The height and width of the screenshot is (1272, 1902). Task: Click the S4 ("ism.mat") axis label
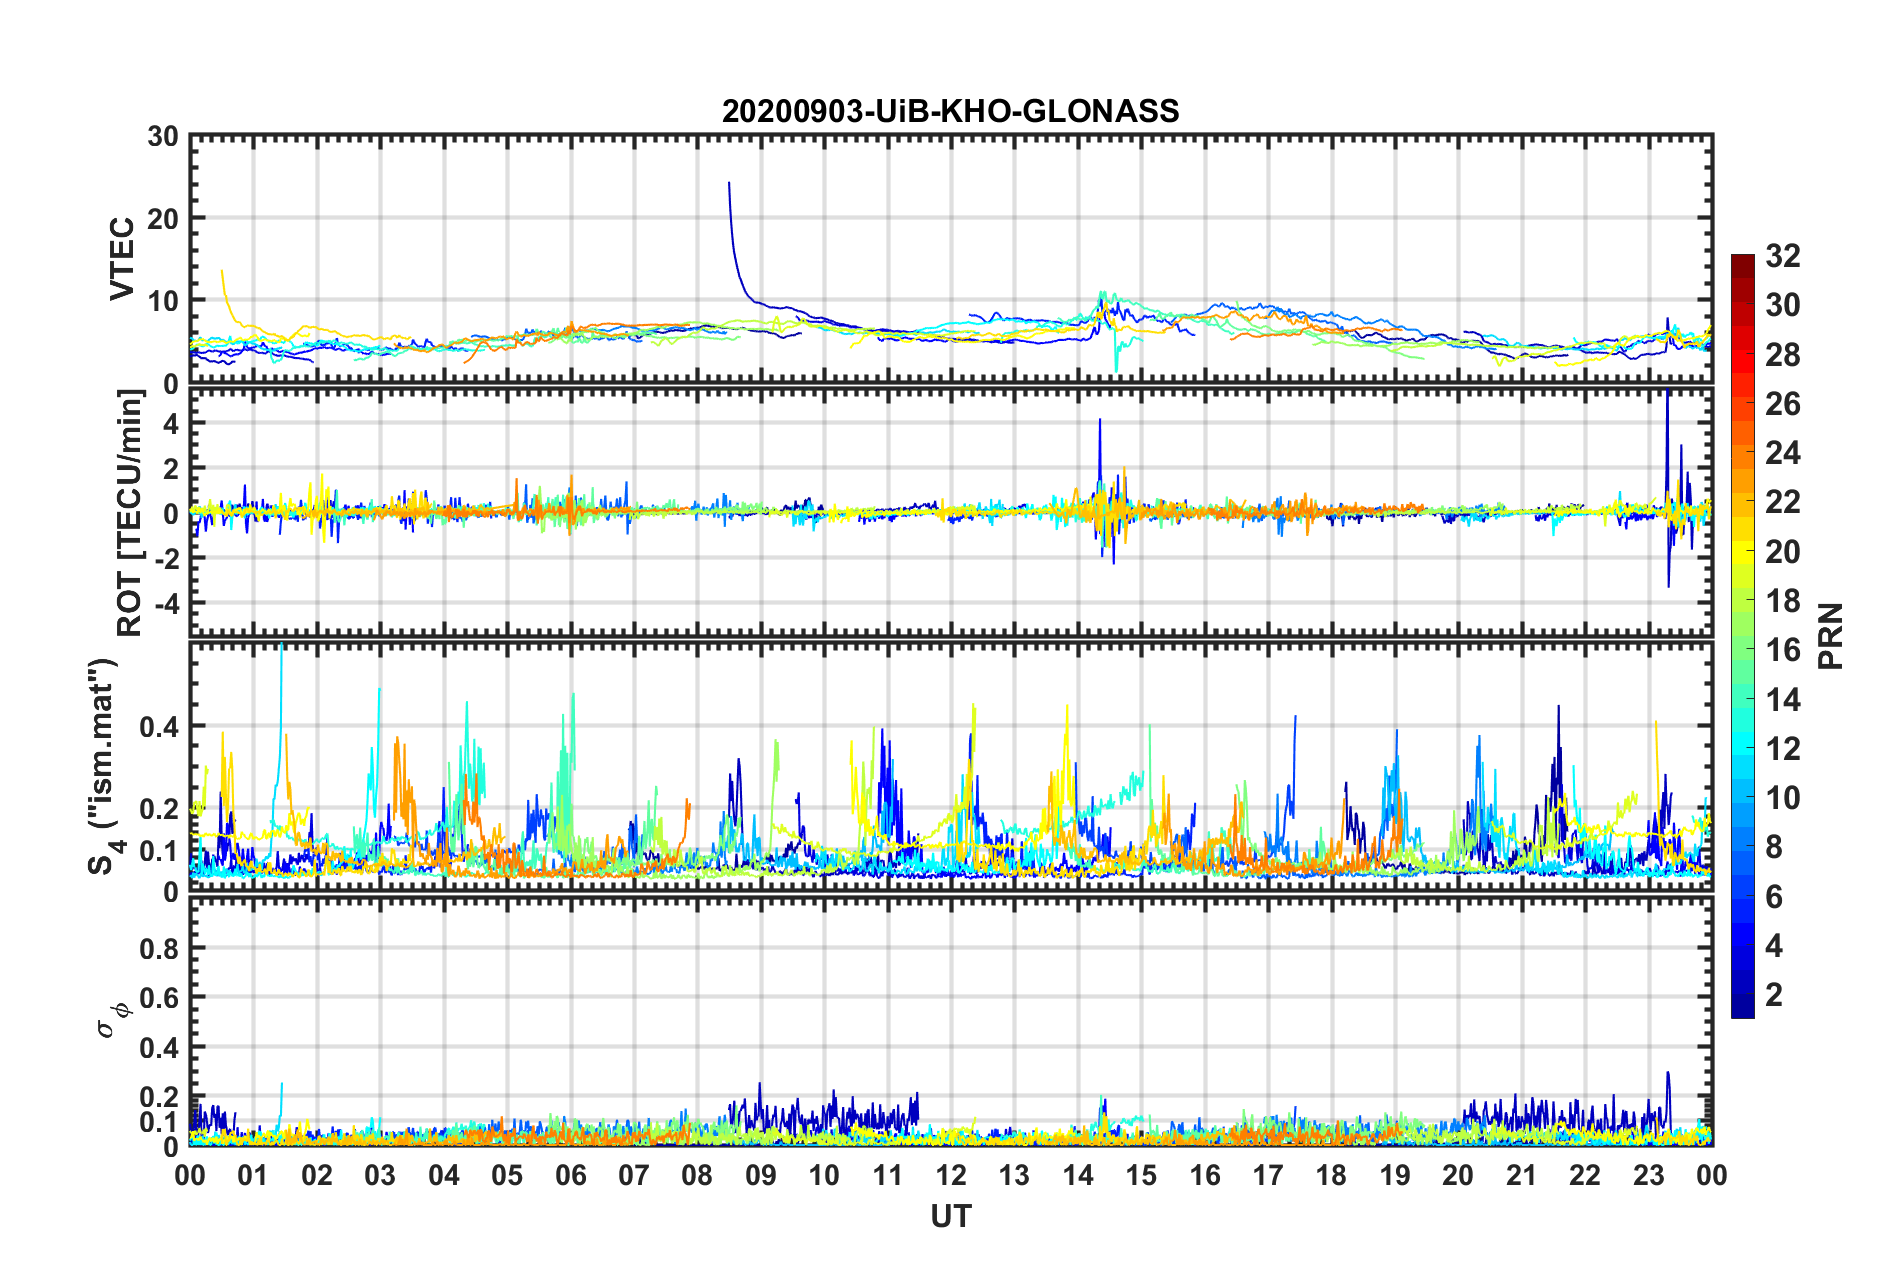coord(104,767)
